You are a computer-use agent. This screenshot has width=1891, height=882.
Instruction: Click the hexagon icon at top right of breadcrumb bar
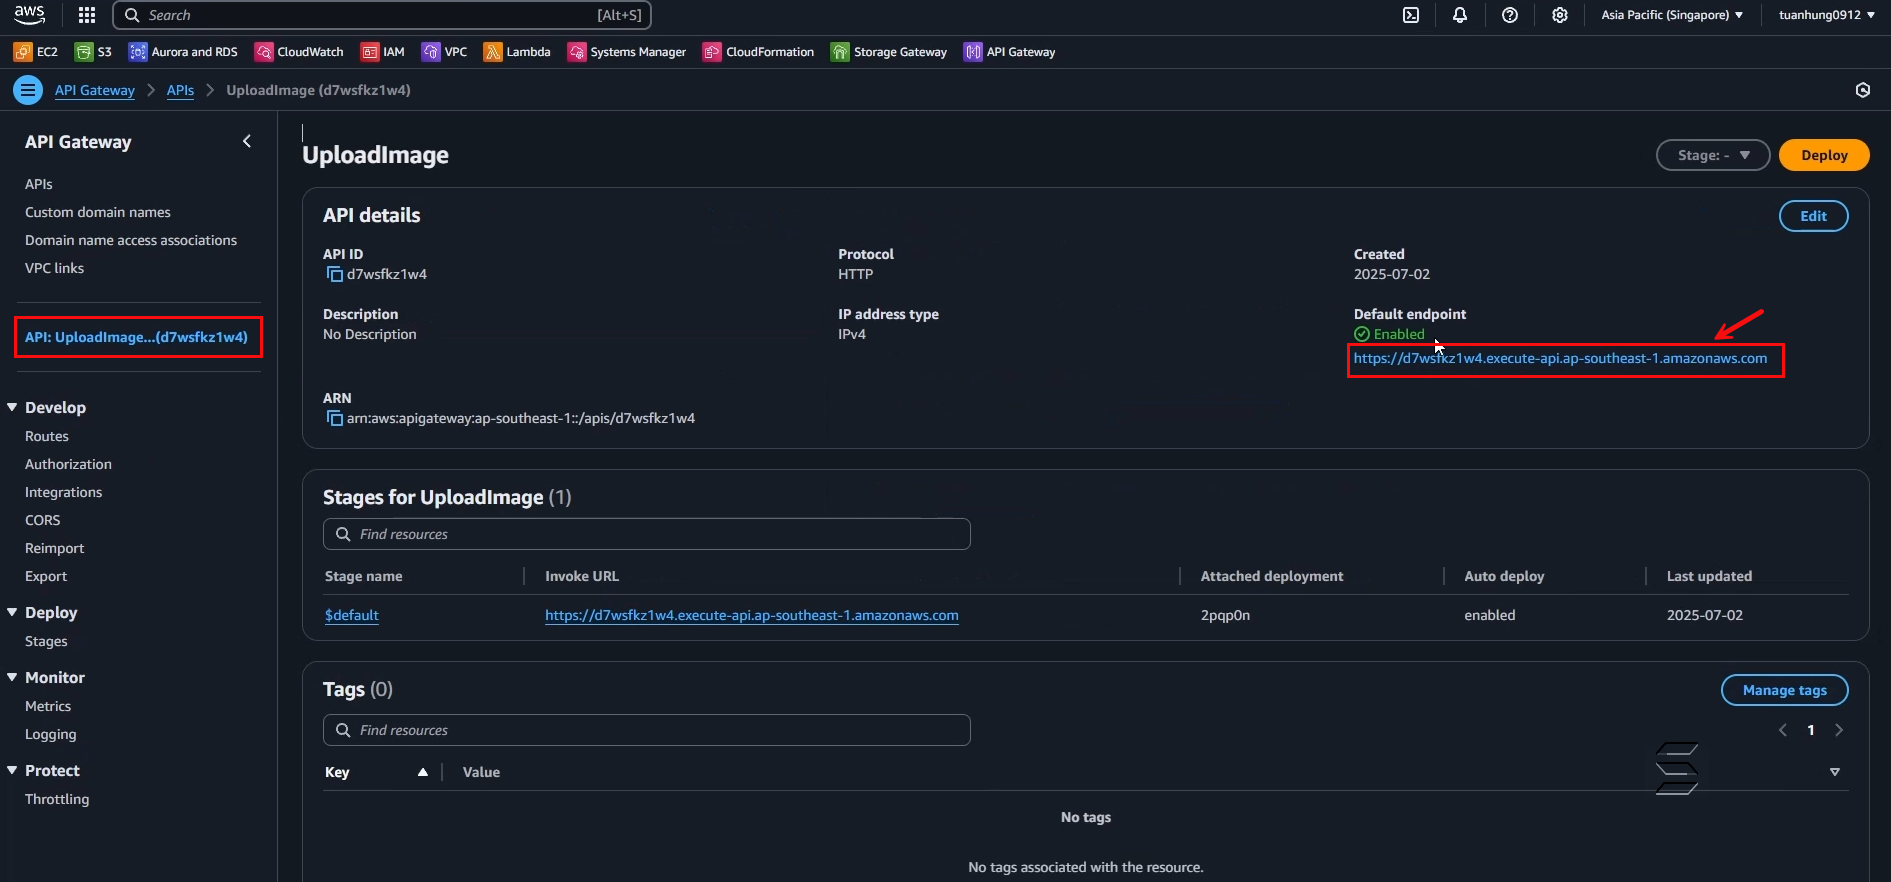(1863, 90)
